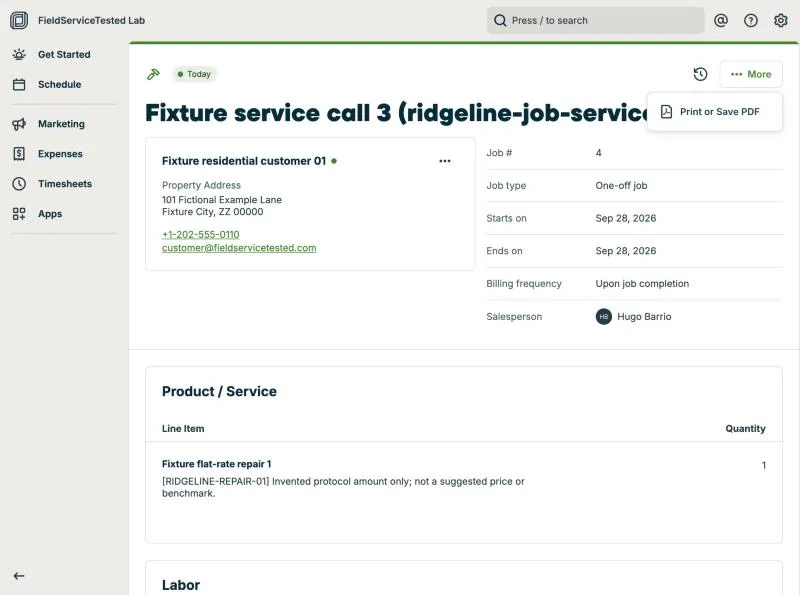Click the search magnifier icon

500,20
